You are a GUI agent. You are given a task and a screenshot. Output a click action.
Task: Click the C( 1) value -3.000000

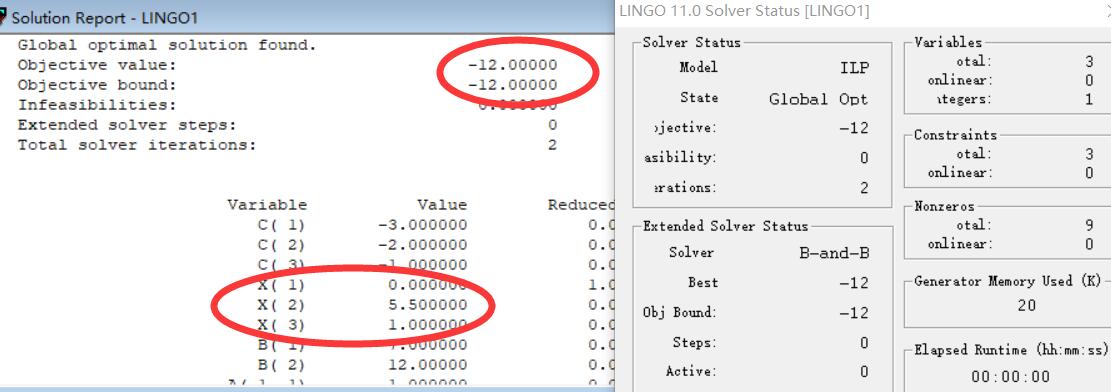pyautogui.click(x=422, y=225)
